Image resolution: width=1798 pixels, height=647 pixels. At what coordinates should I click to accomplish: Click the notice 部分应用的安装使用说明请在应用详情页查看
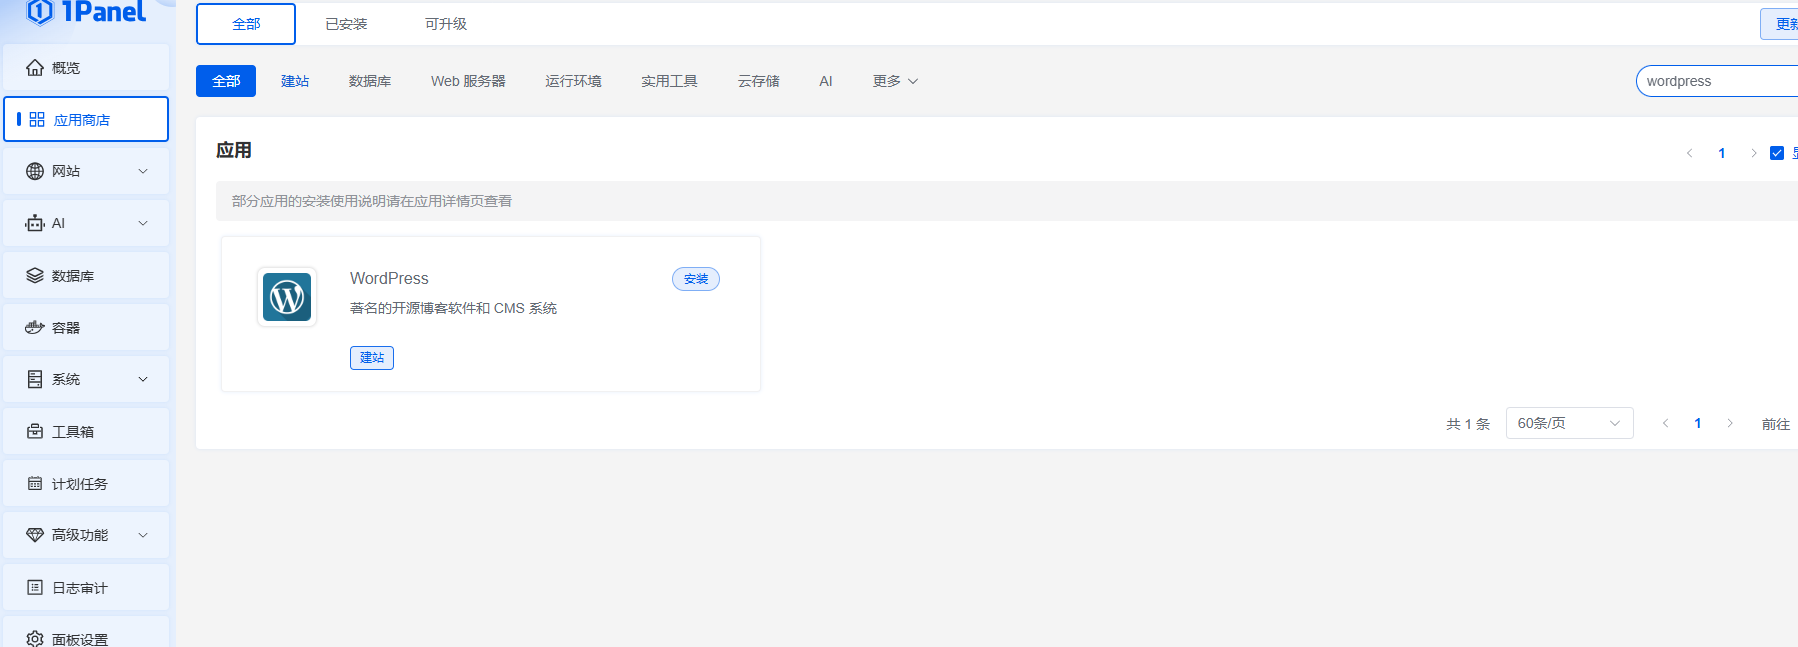[372, 201]
